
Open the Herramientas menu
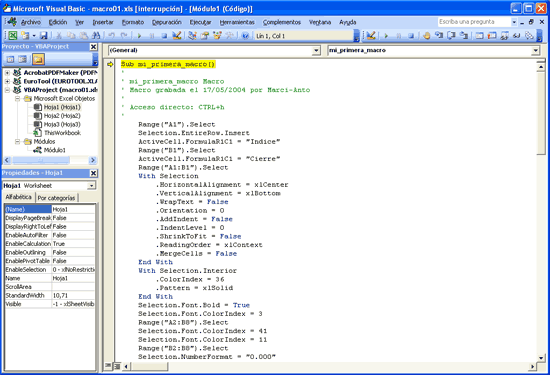(237, 22)
